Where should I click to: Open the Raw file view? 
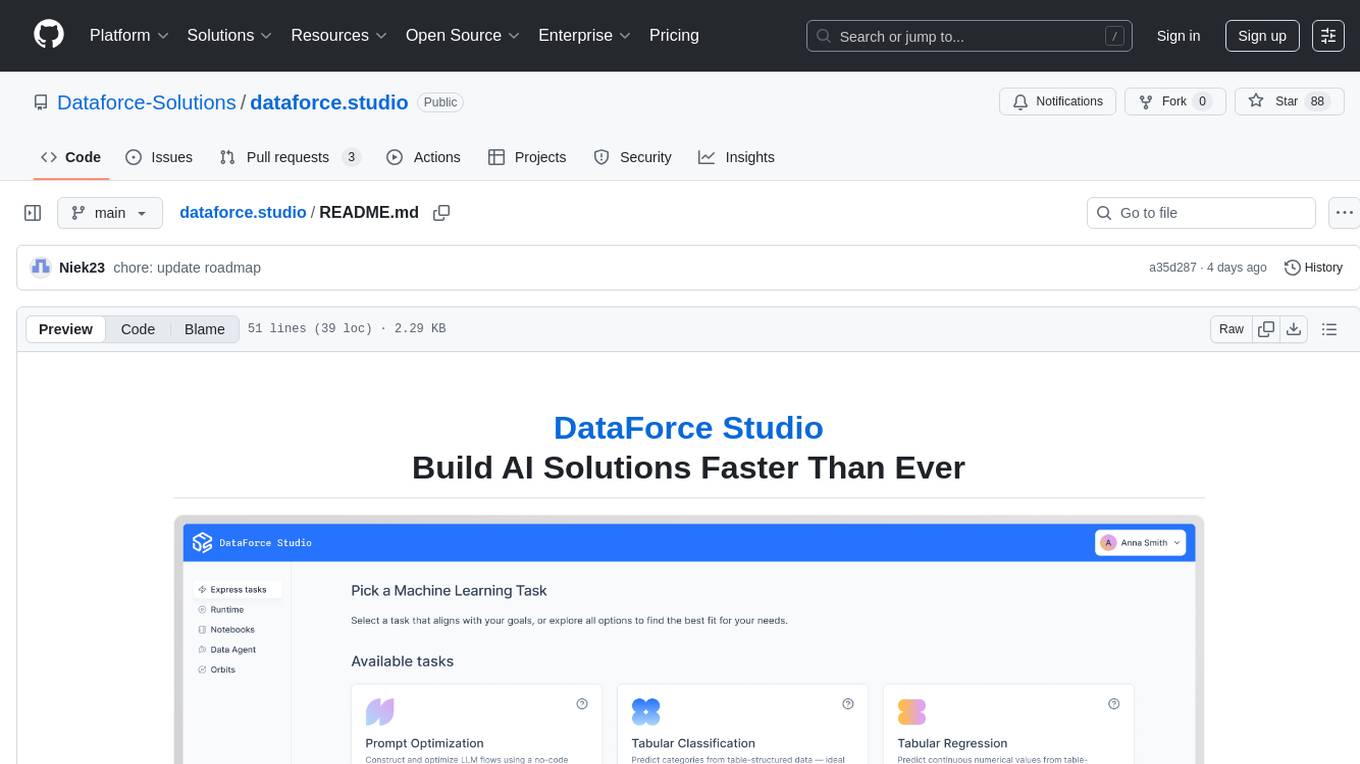point(1231,329)
